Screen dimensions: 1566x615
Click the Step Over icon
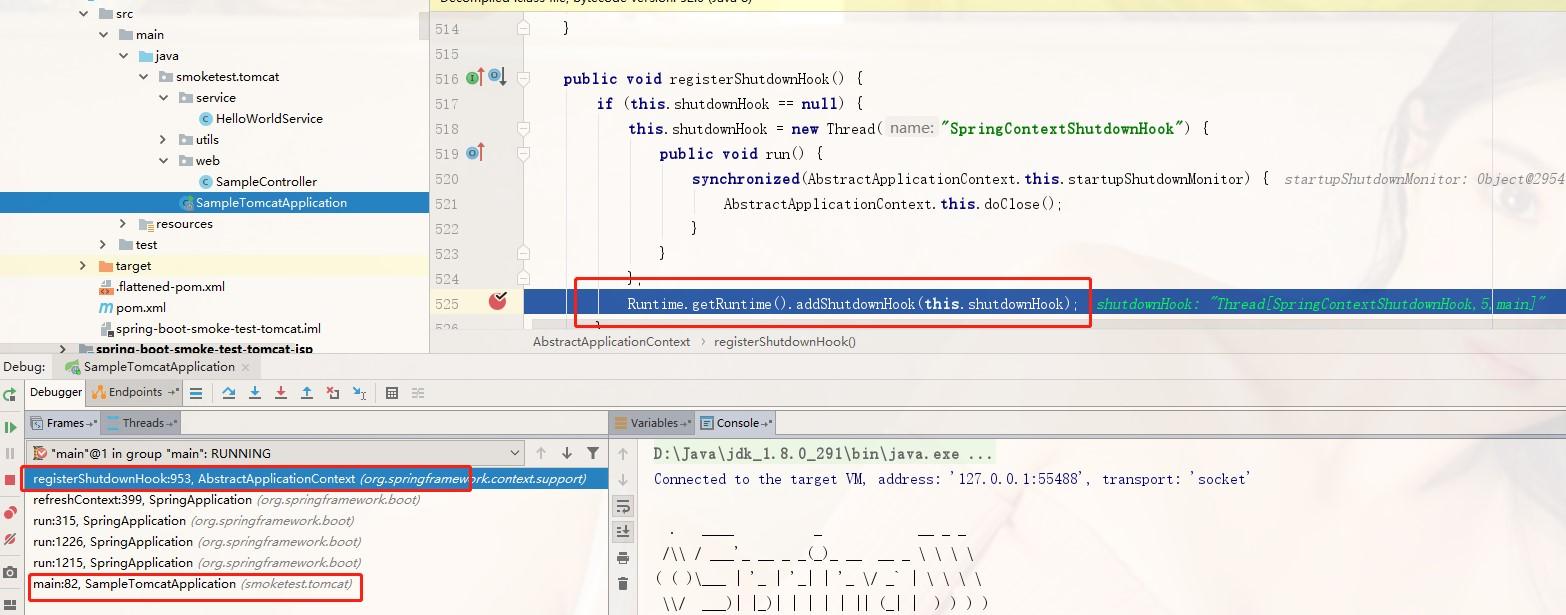pos(229,393)
